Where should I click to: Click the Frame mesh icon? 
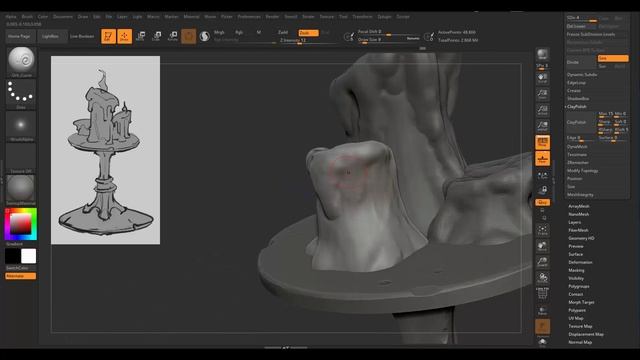point(542,231)
